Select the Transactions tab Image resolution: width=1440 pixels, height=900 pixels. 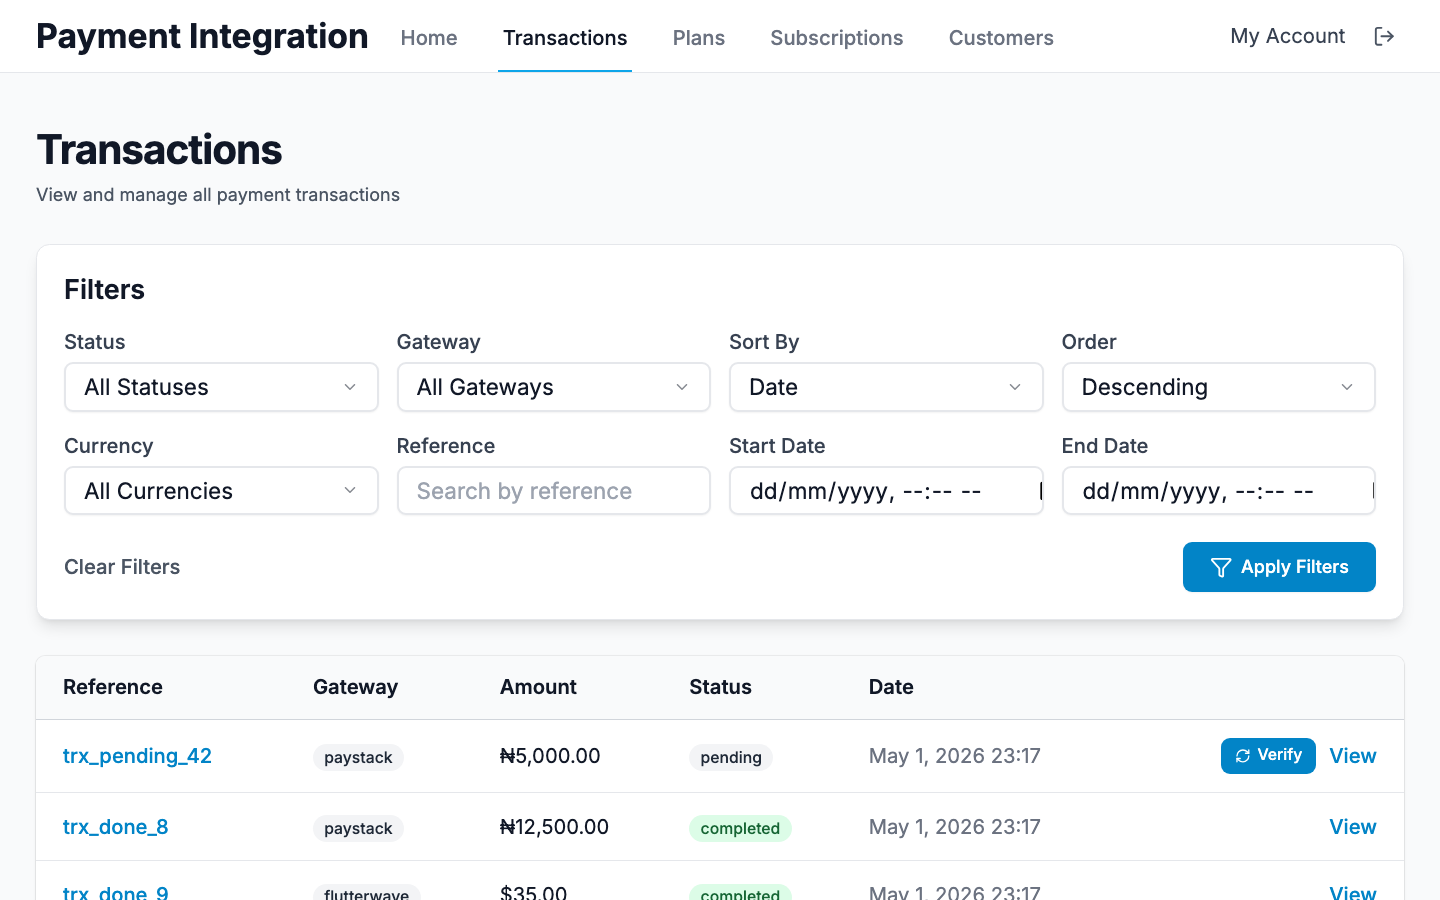pos(565,38)
